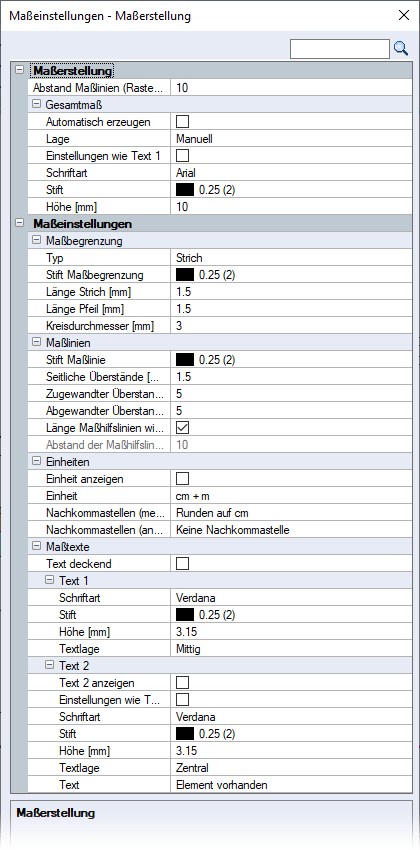Collapse the Maßlinien group
Screen dimensions: 420x850
point(37,342)
